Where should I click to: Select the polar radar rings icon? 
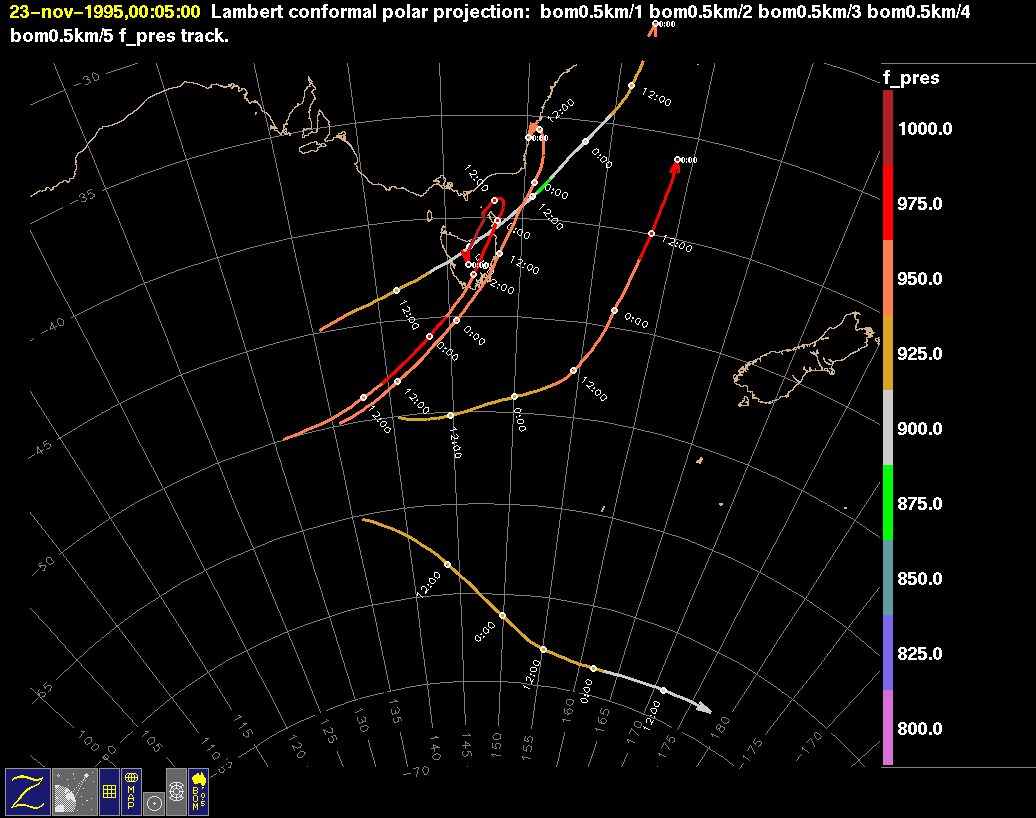pos(176,791)
